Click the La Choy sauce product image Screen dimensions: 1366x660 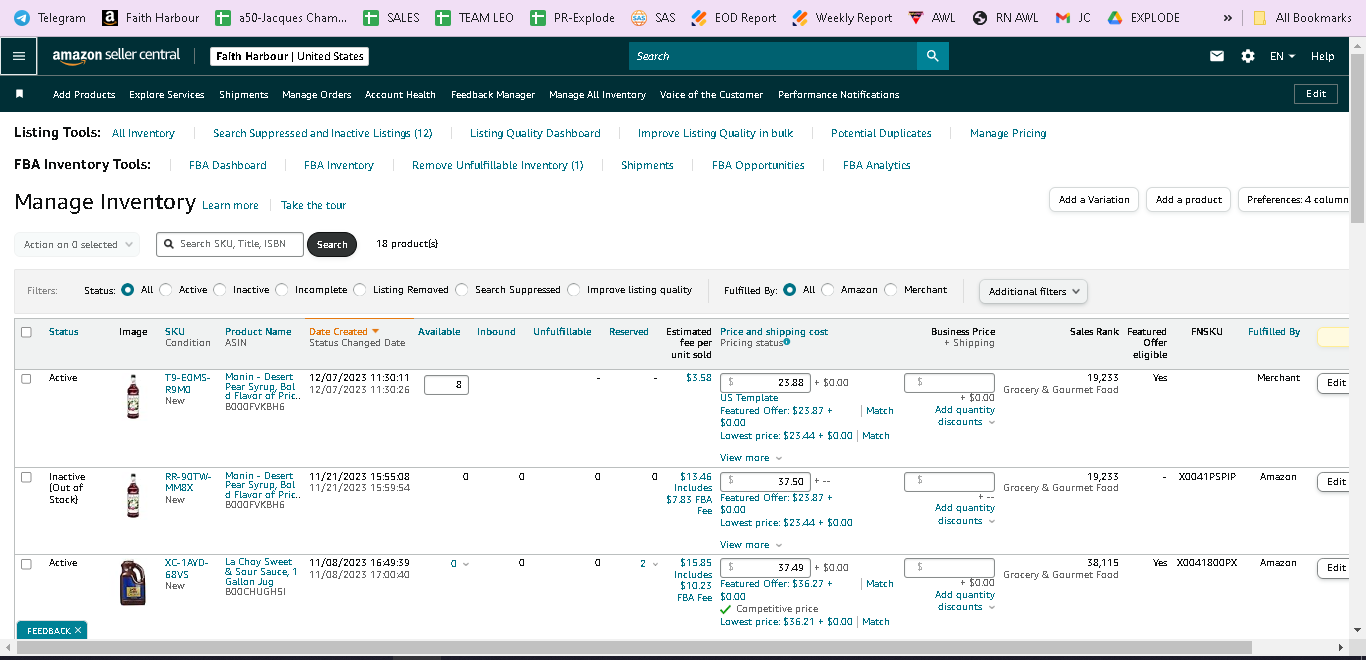click(x=133, y=582)
